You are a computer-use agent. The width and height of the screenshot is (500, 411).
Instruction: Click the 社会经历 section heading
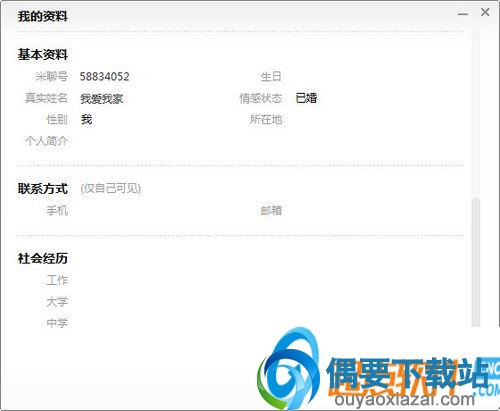coord(43,258)
